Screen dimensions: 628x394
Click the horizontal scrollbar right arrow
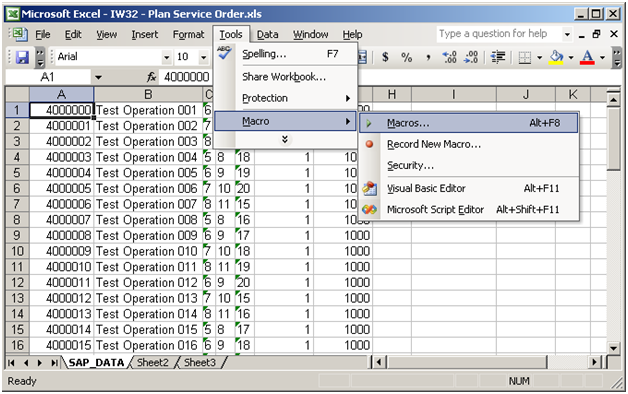(595, 363)
